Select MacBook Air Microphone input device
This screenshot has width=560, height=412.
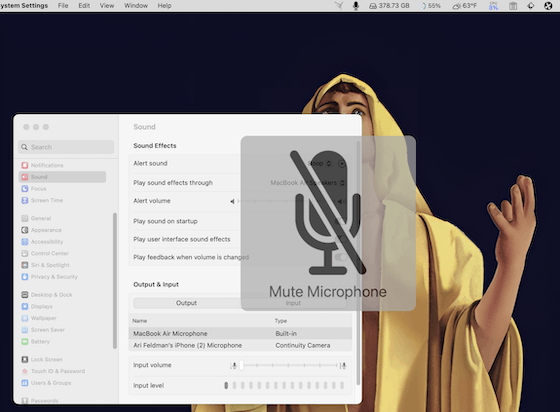(240, 333)
